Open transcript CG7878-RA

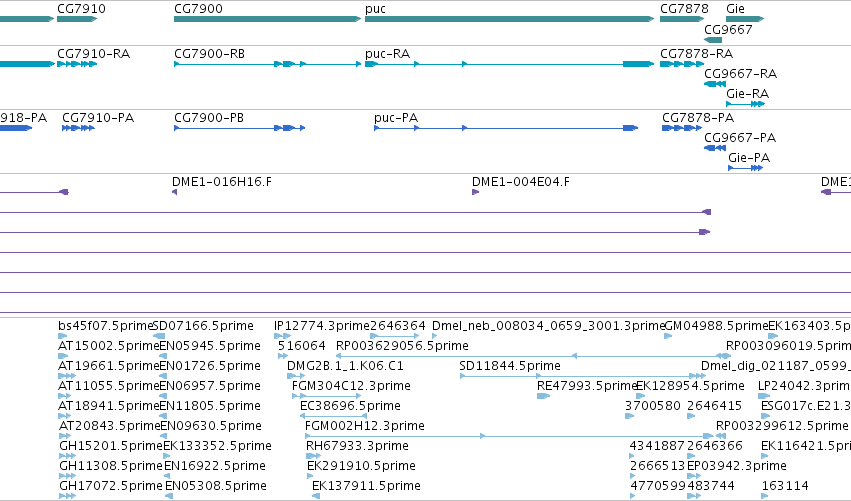[x=696, y=54]
